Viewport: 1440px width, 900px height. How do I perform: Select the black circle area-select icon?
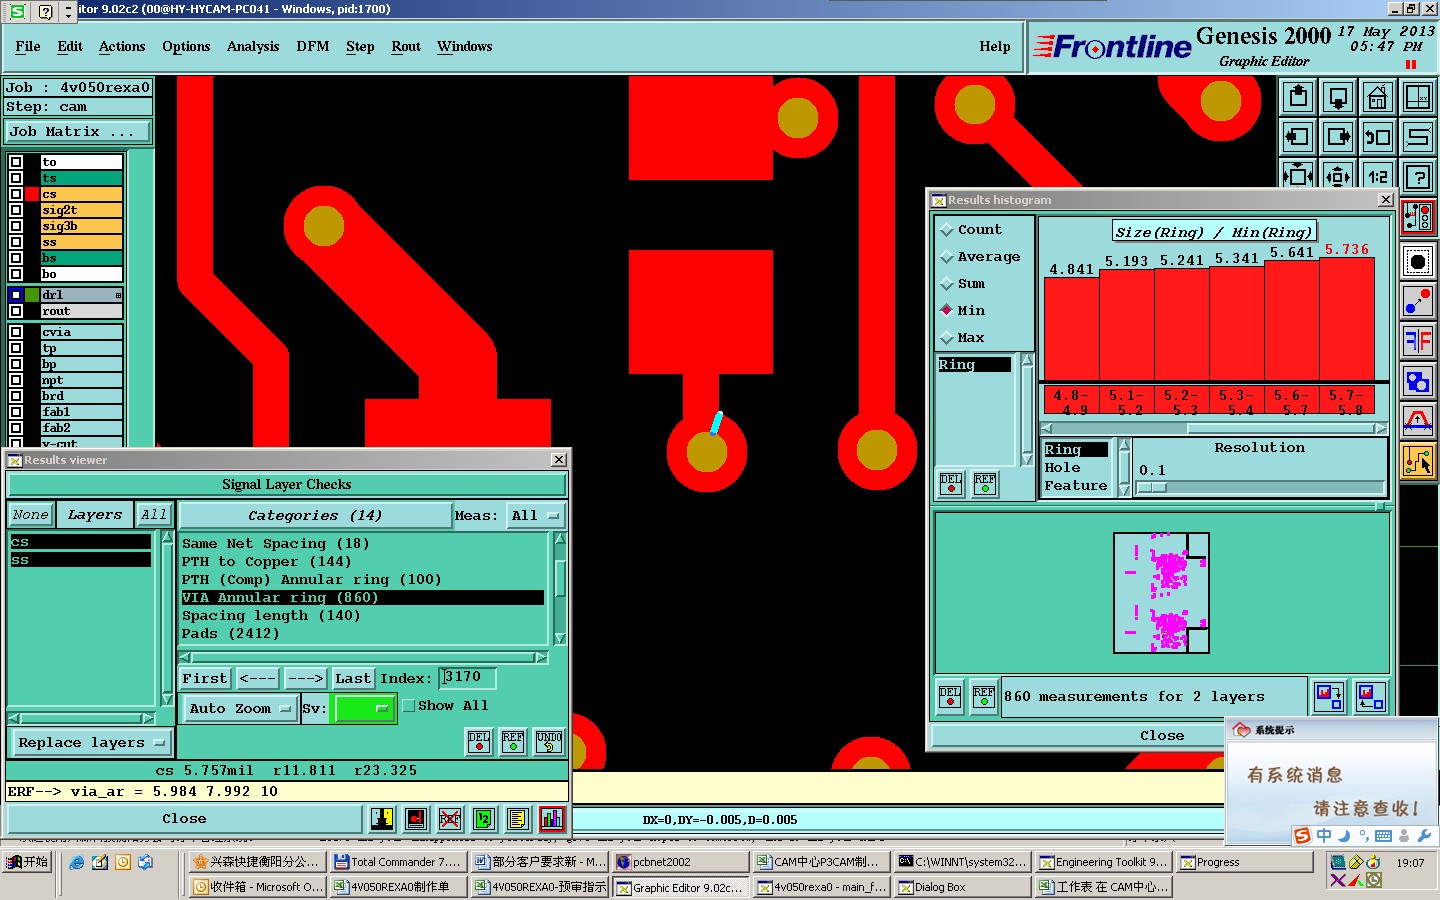pos(1418,262)
